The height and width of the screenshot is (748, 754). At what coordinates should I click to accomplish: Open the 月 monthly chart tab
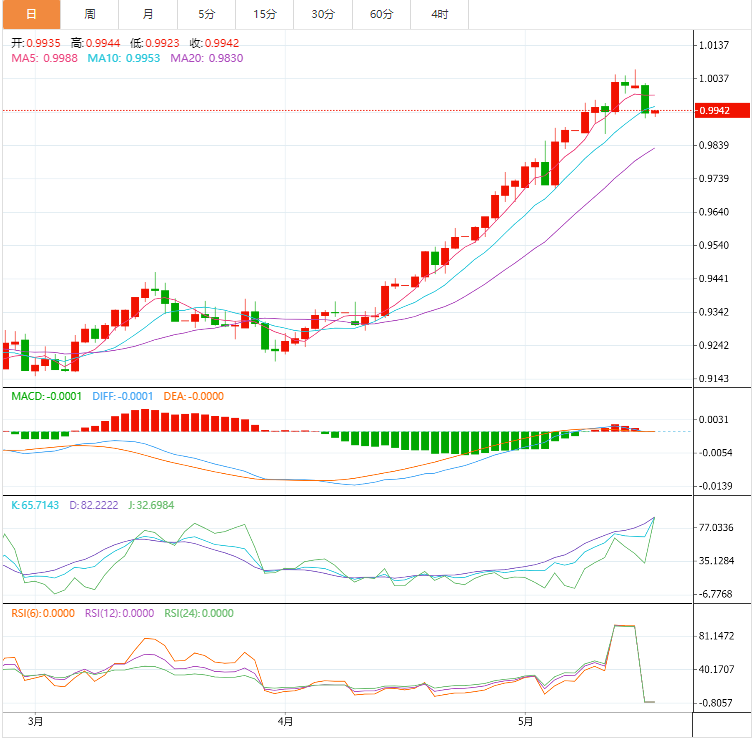click(x=148, y=14)
